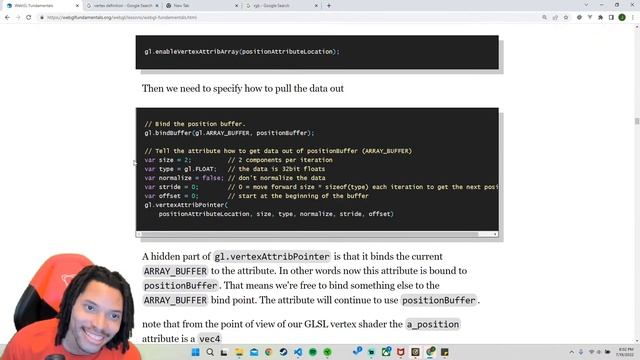Screen dimensions: 640x360
Task: Click the 'var size = 2;' code line
Action: tap(167, 160)
